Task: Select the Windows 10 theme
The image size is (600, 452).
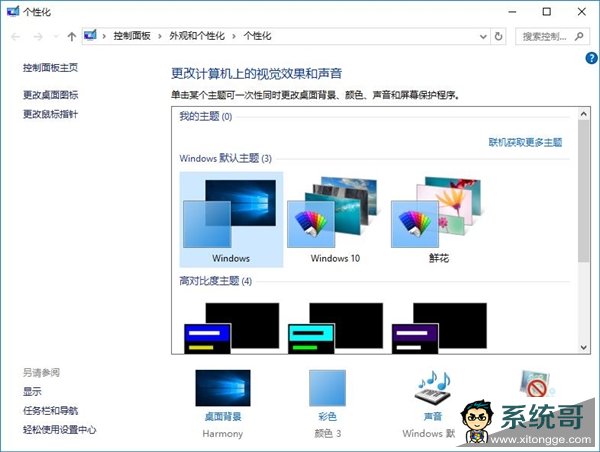Action: (x=335, y=219)
